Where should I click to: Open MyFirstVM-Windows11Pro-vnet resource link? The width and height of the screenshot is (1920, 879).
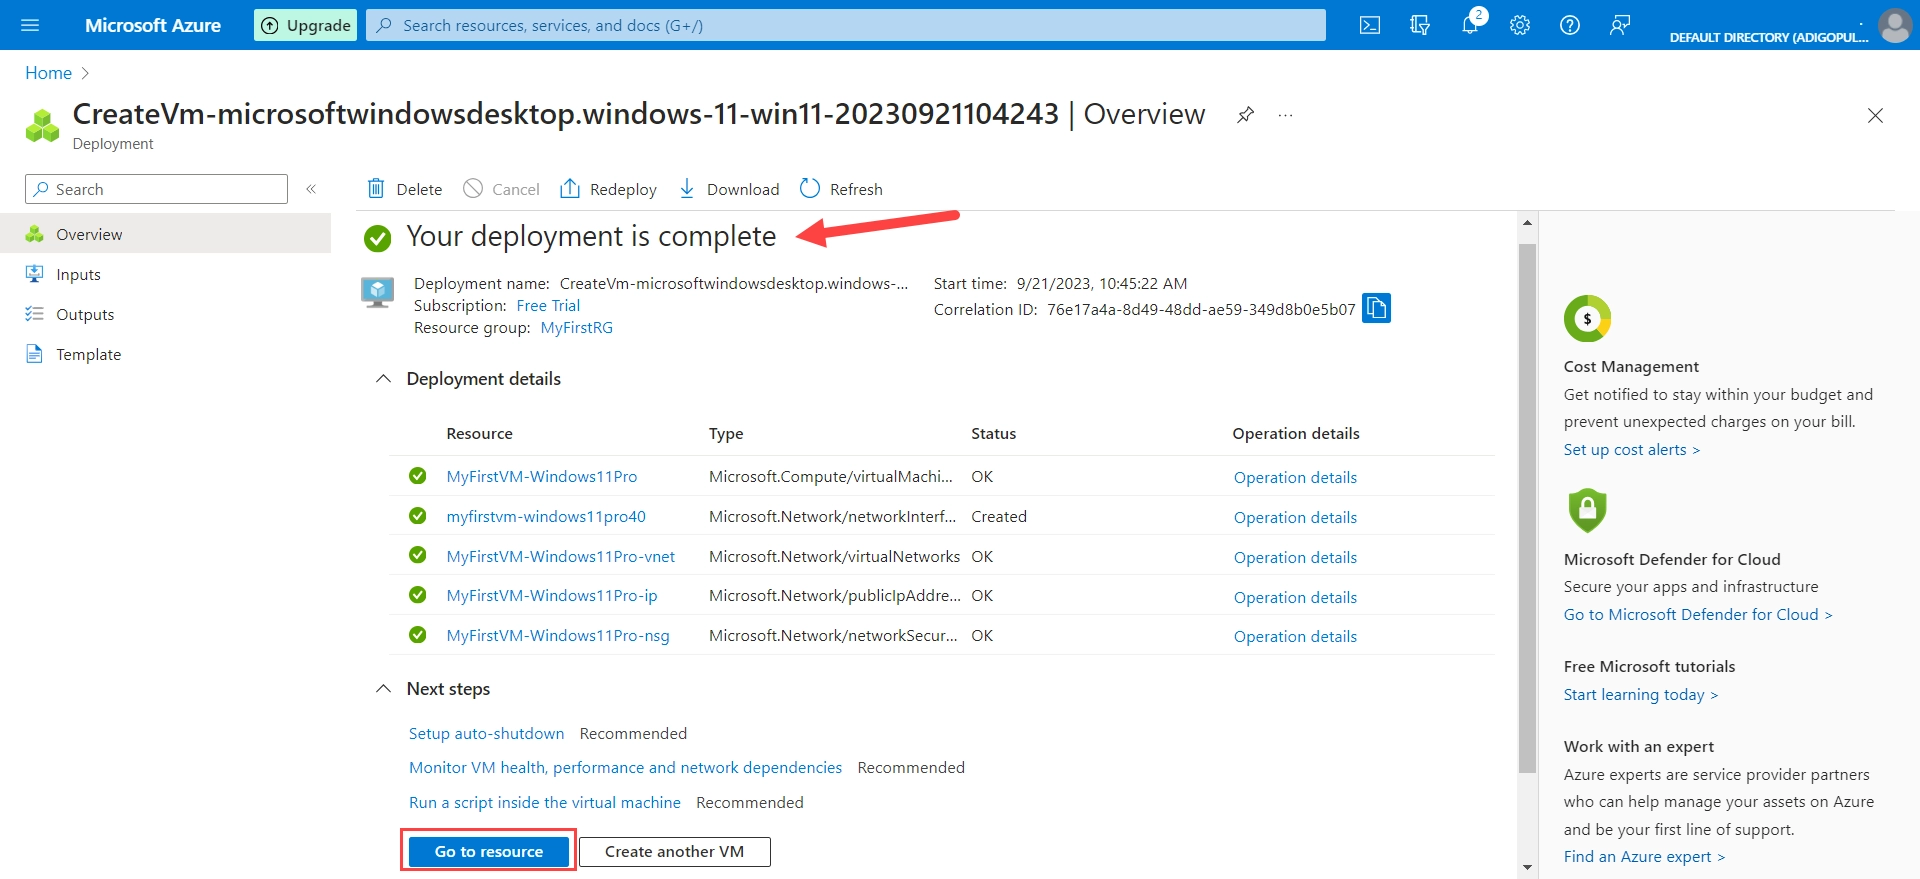coord(561,557)
